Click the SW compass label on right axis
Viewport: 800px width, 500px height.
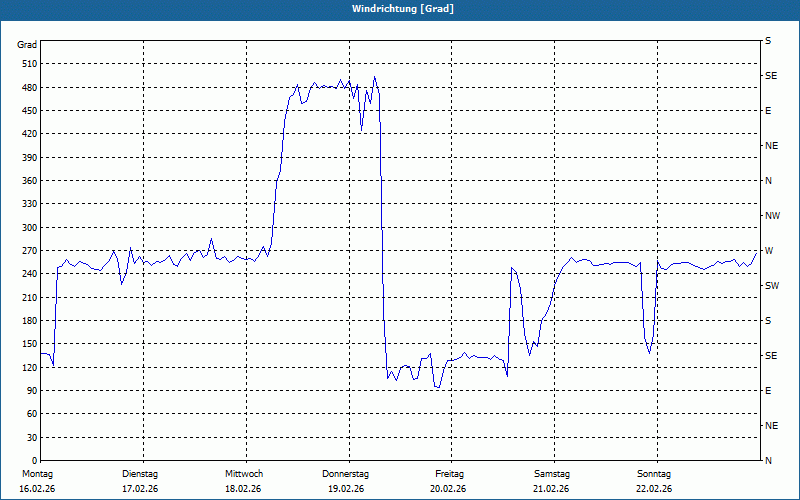pos(772,286)
